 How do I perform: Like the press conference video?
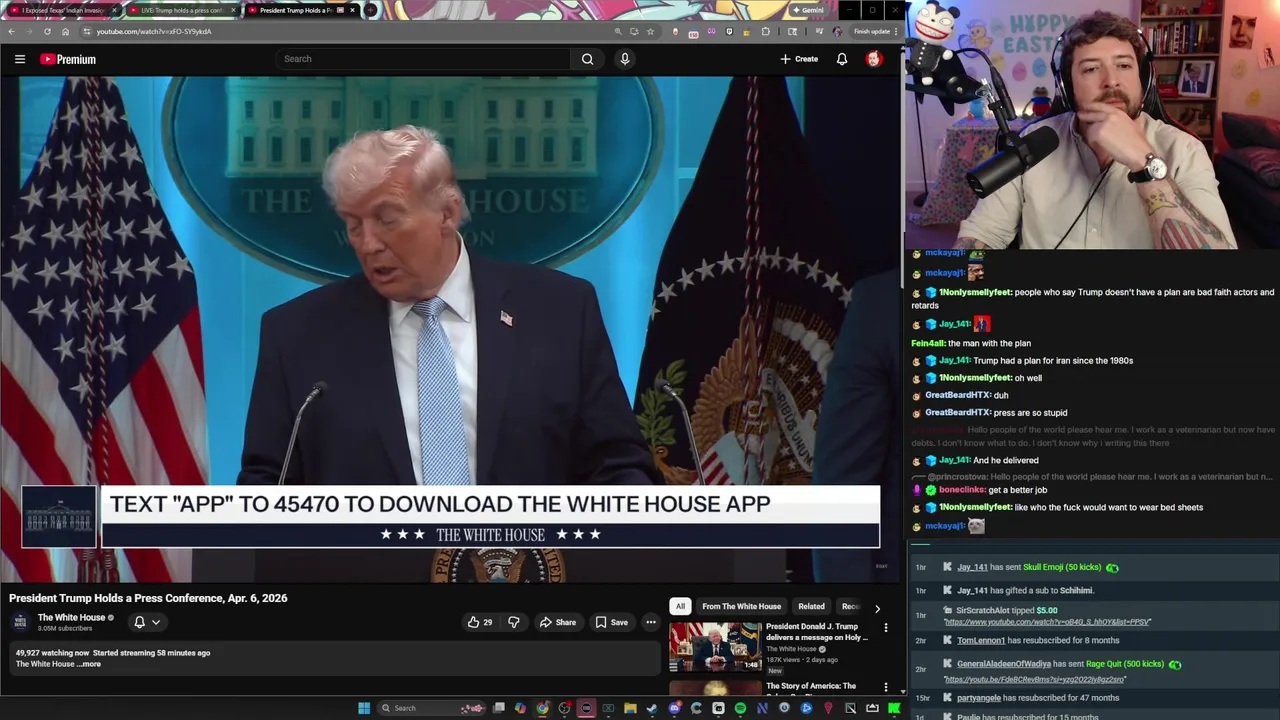click(x=480, y=622)
